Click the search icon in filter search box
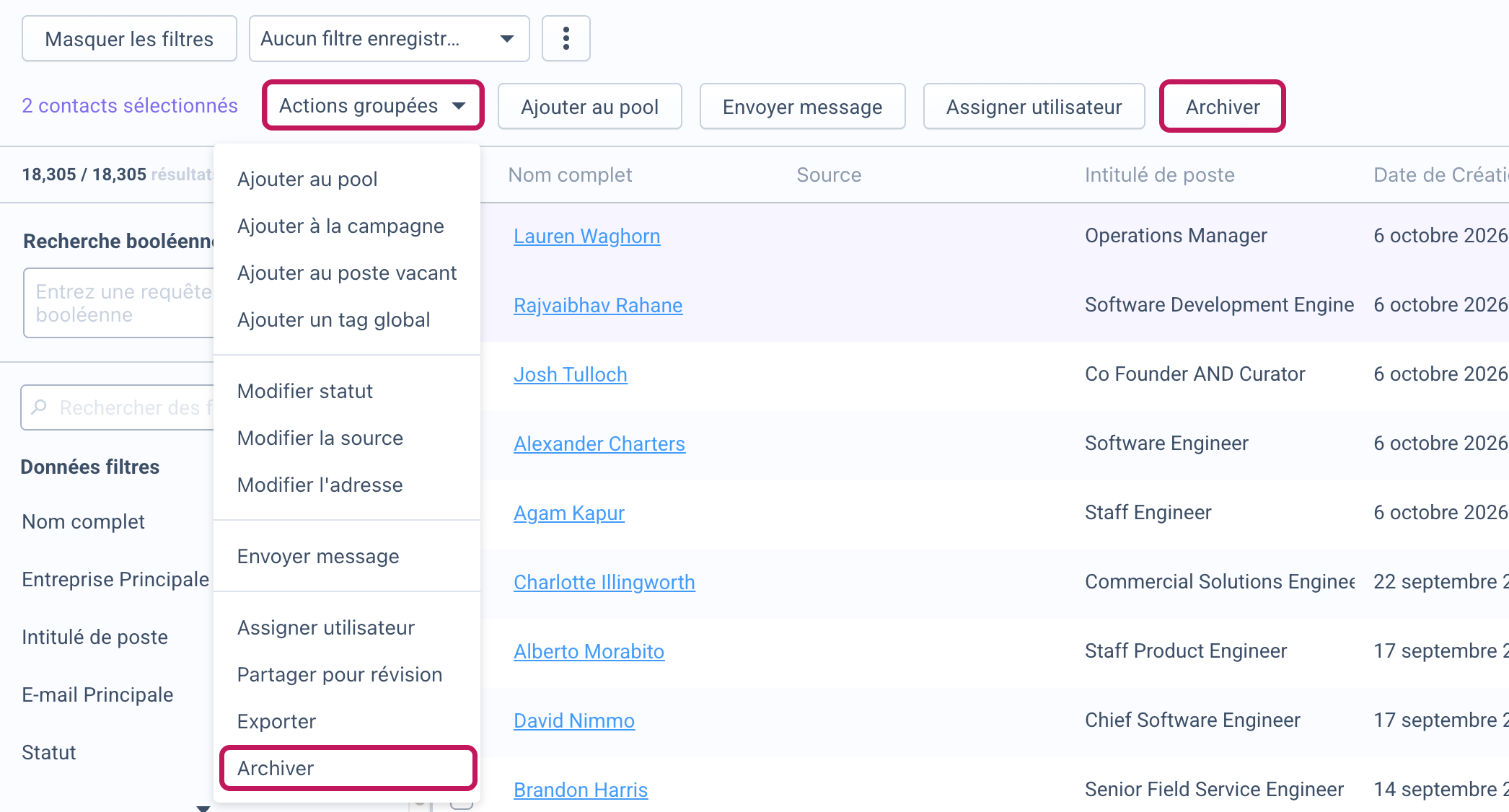The width and height of the screenshot is (1509, 812). coord(39,408)
